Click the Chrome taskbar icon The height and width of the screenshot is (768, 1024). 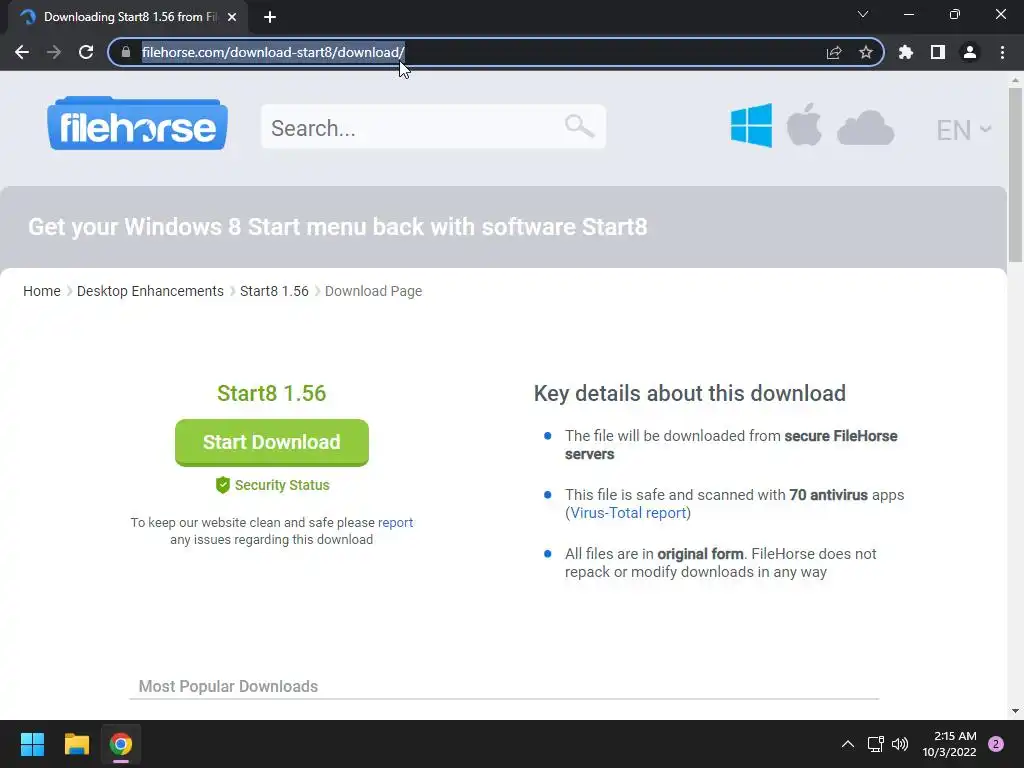click(x=121, y=744)
